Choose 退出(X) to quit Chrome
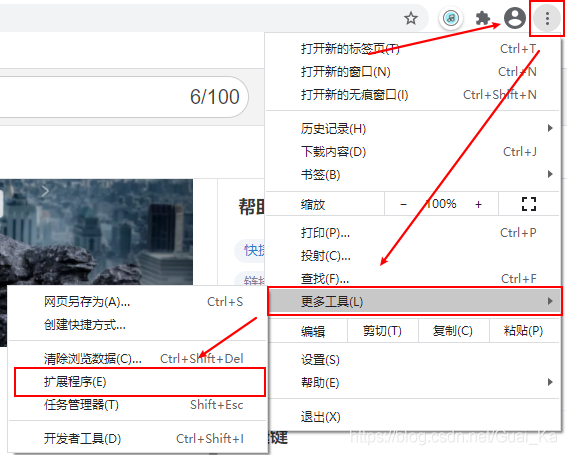The image size is (567, 455). point(413,417)
